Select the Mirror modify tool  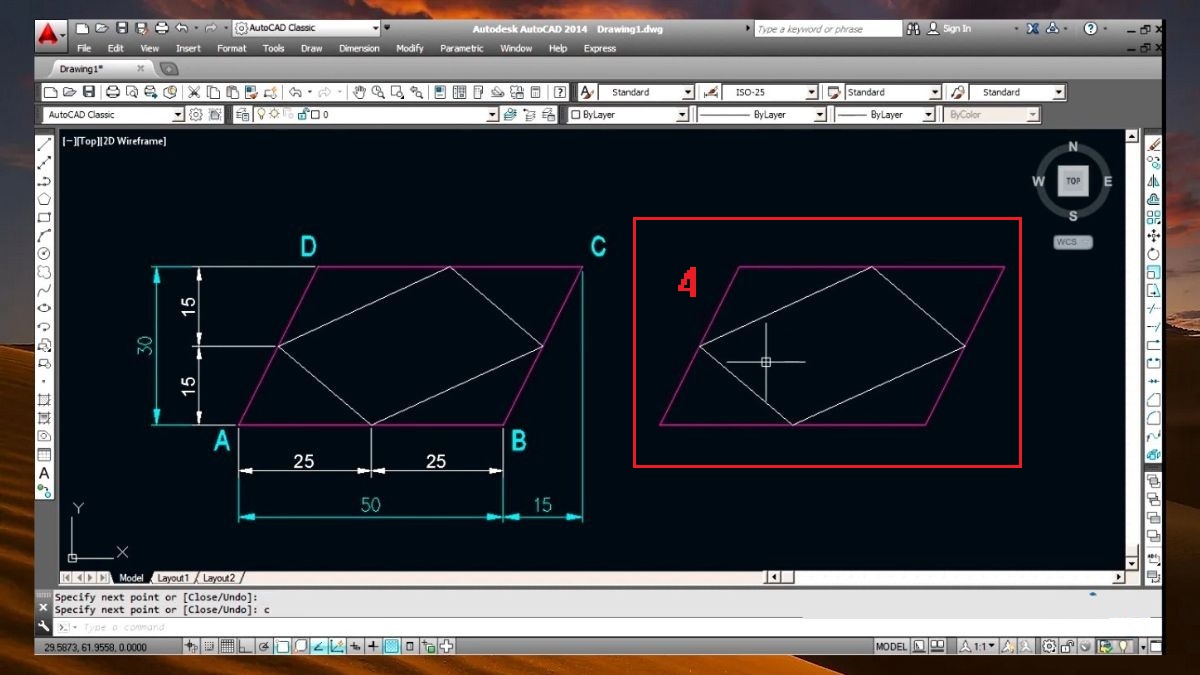(1153, 181)
